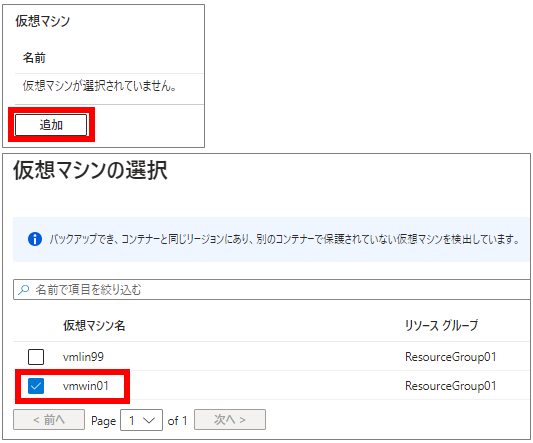Viewport: 533px width, 443px height.
Task: Click the 仮想マシンの選択 panel title
Action: tap(90, 170)
